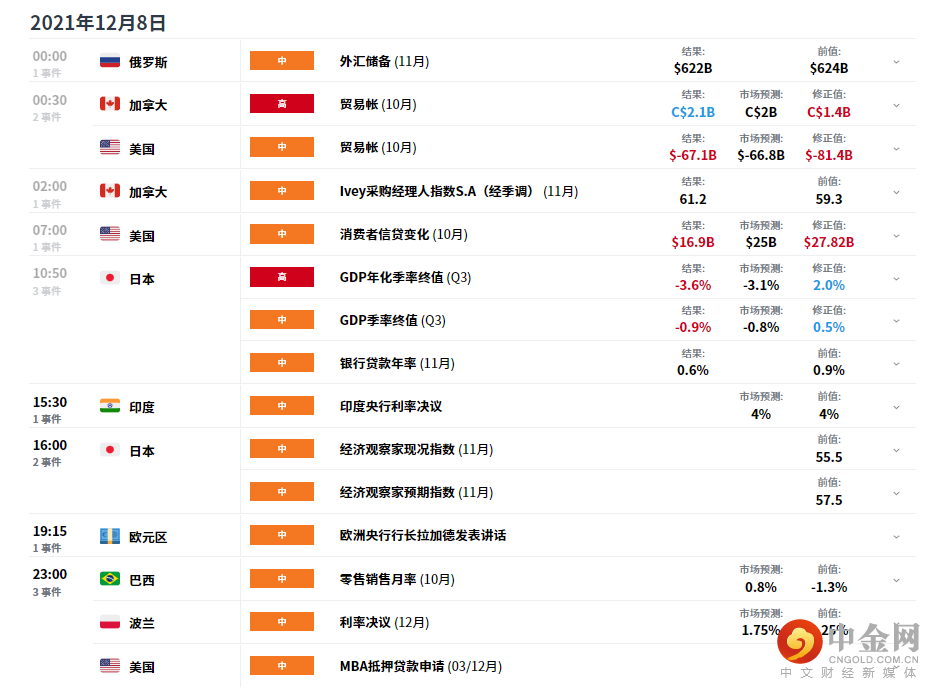Screen dimensions: 934x691
Task: Click the India flag icon beside 印度
Action: (110, 406)
